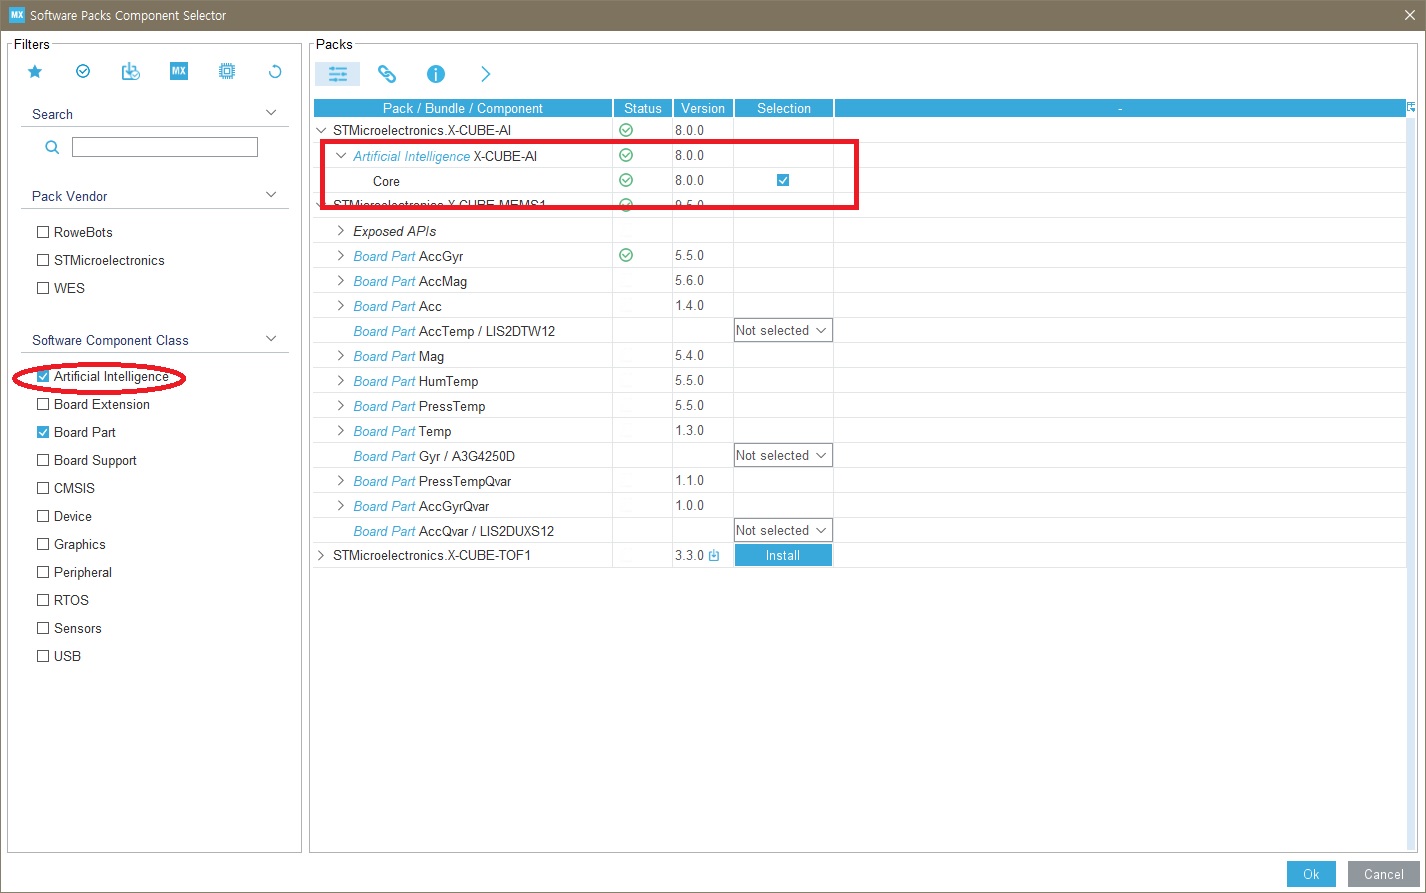Check the Board Support class filter
This screenshot has width=1426, height=893.
point(43,460)
